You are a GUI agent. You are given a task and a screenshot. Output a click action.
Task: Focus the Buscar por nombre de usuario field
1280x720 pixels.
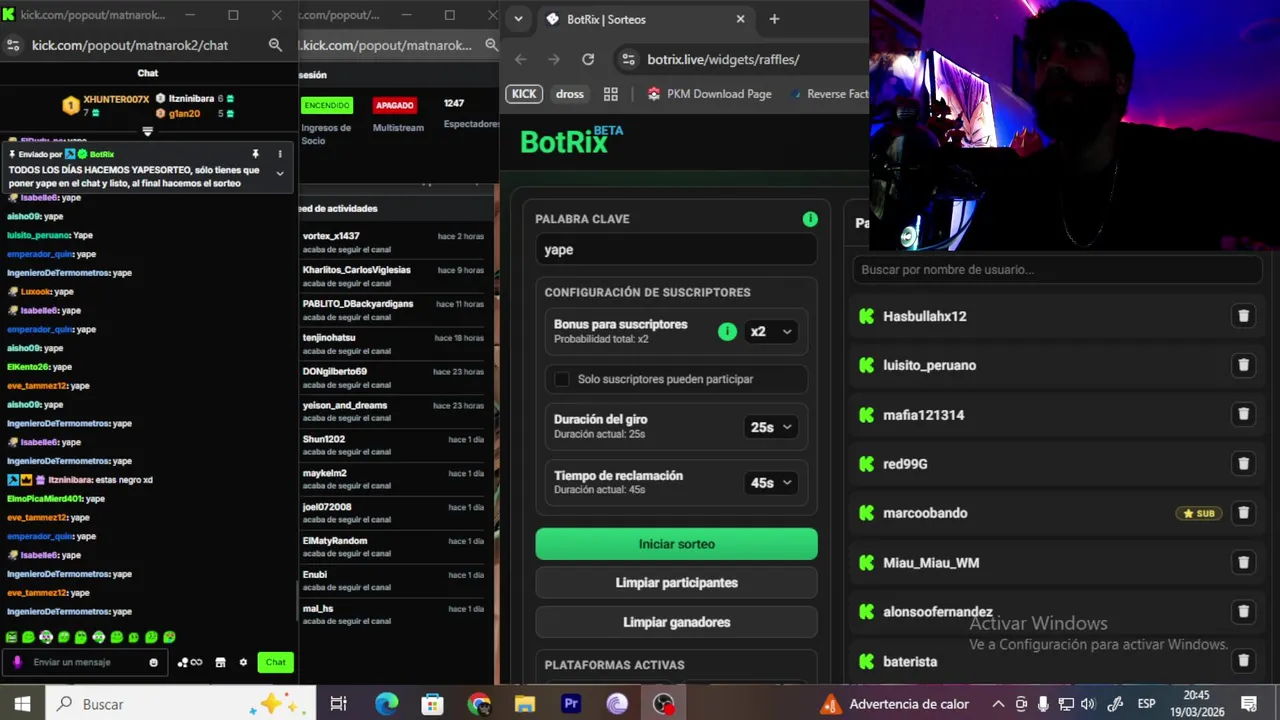(1056, 269)
